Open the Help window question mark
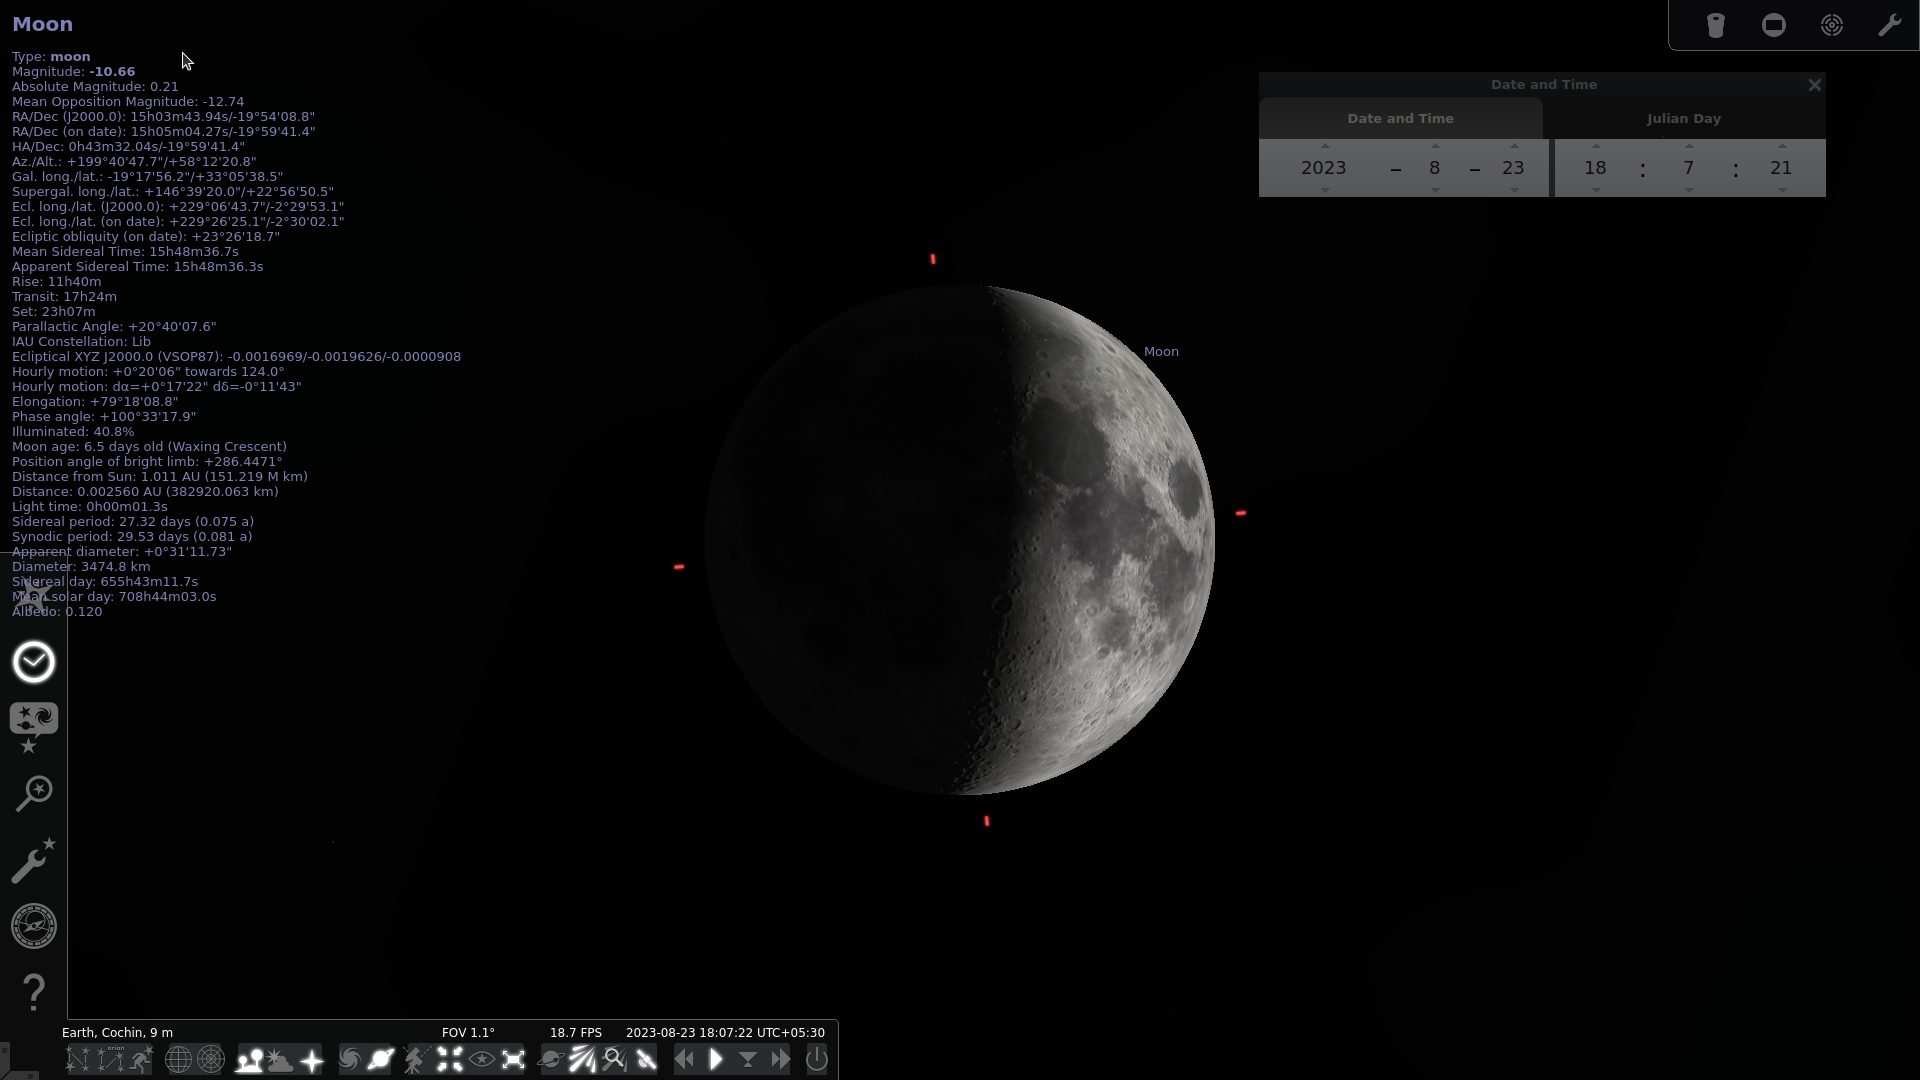The height and width of the screenshot is (1080, 1920). pyautogui.click(x=34, y=992)
